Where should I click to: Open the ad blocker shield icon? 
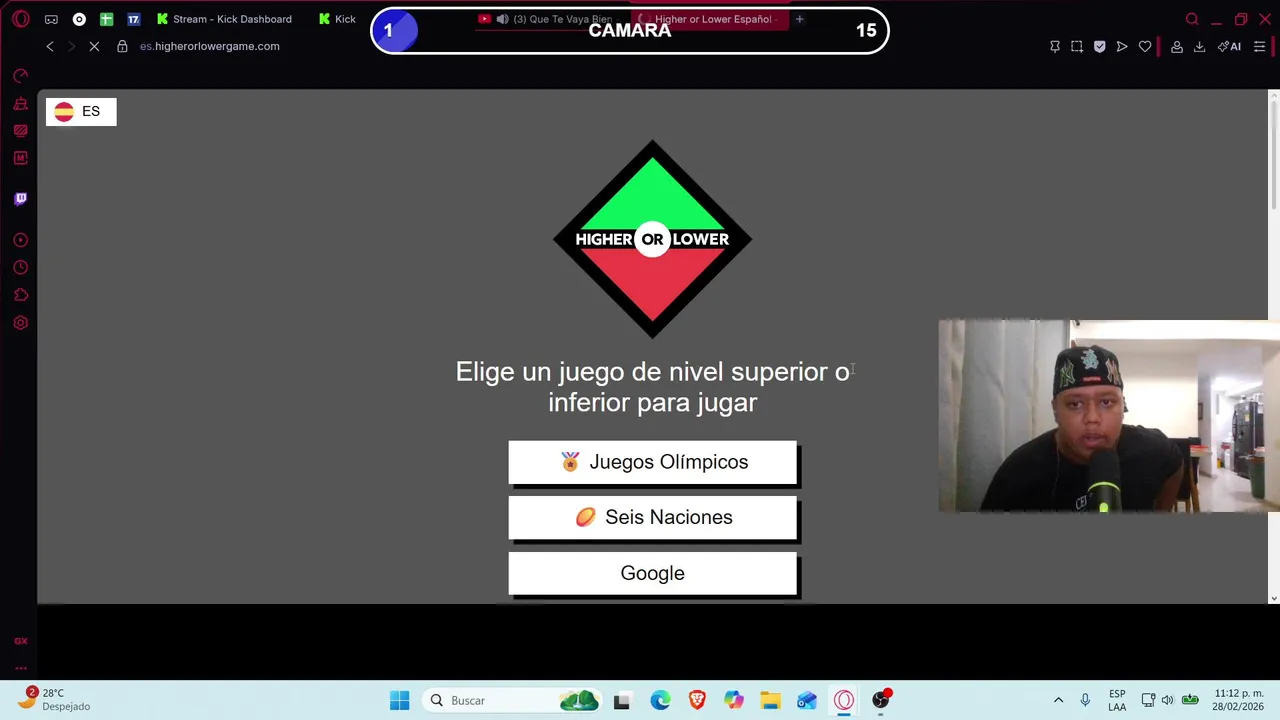click(1099, 46)
